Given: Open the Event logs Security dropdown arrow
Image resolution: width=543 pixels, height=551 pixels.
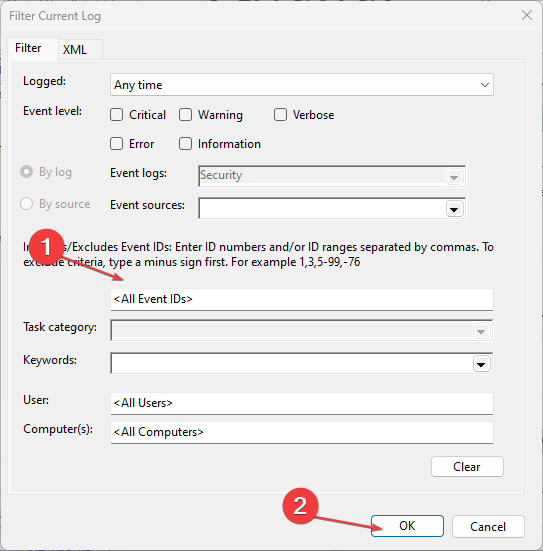Looking at the screenshot, I should [454, 177].
